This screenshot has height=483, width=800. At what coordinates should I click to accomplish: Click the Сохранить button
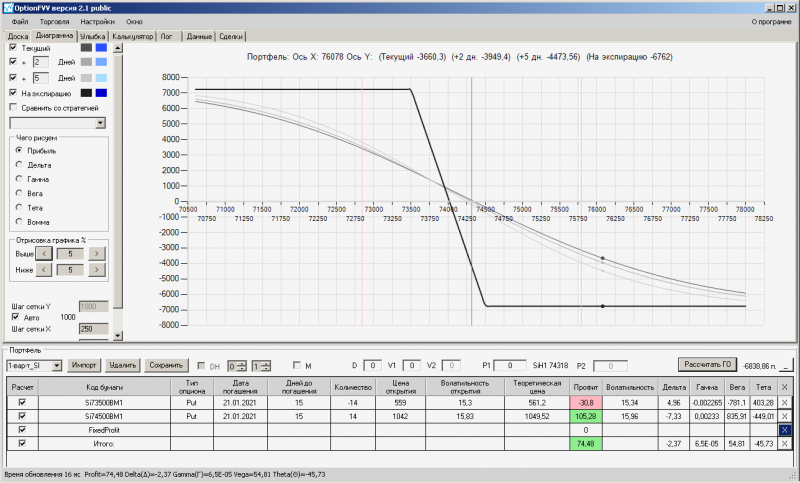coord(166,365)
